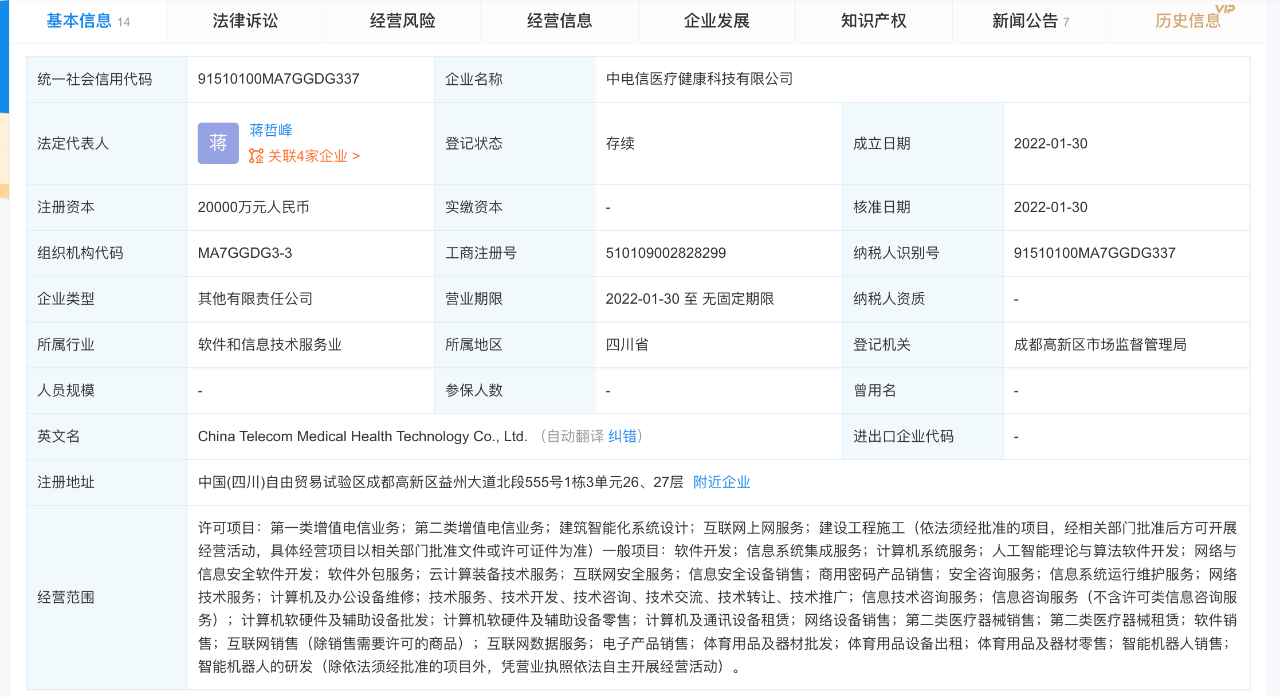The width and height of the screenshot is (1280, 697).
Task: Click the company name 中电信医疗健康科技有限公司
Action: tap(699, 79)
